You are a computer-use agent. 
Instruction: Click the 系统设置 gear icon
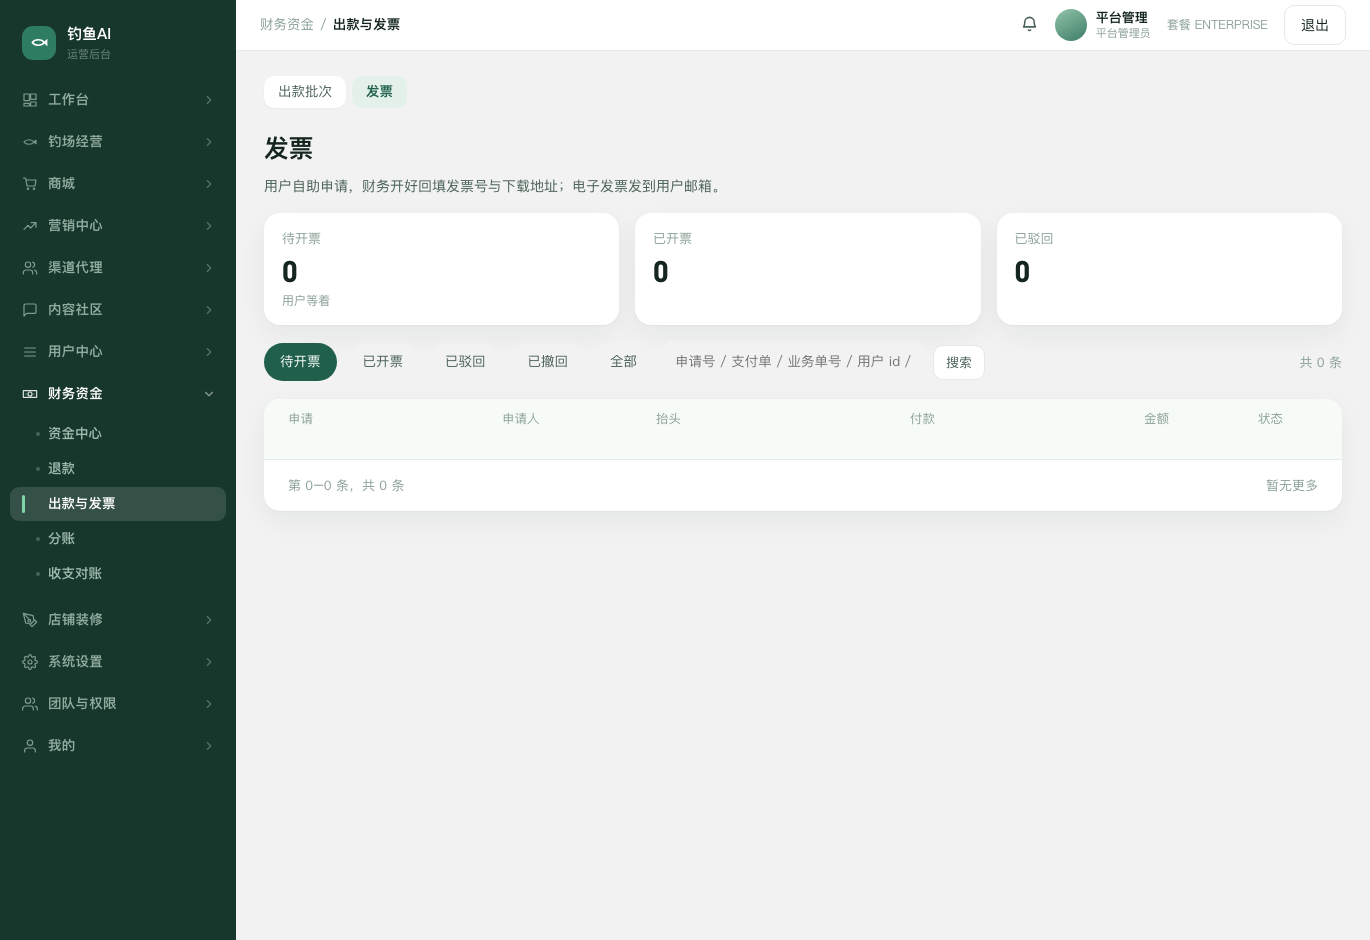pos(30,662)
